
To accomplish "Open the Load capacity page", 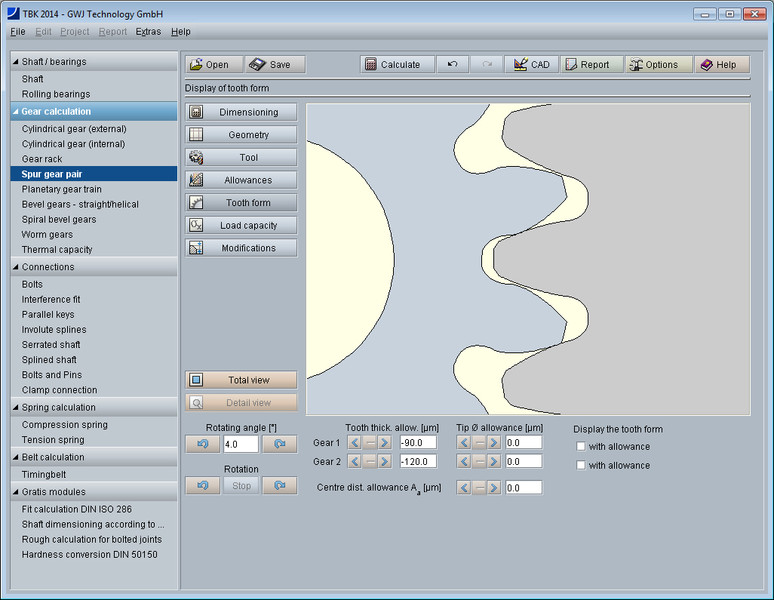I will [x=241, y=225].
